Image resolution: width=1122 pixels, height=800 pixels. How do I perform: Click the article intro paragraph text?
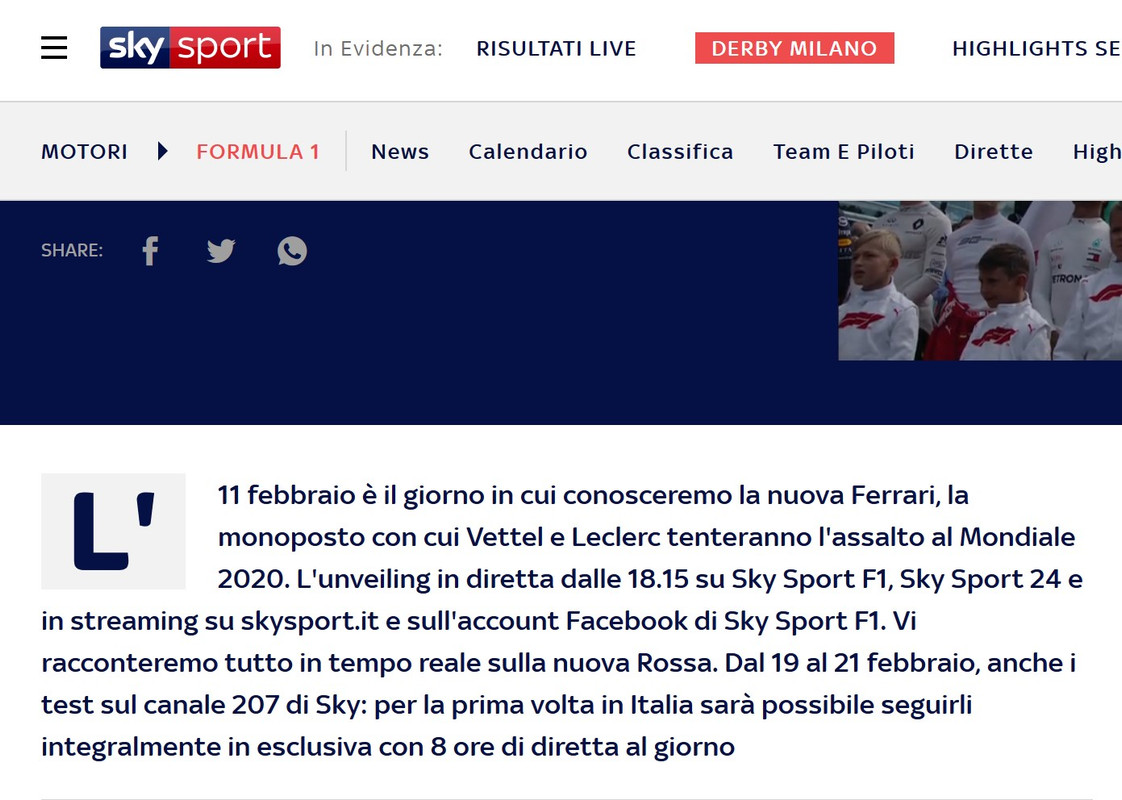click(x=562, y=620)
